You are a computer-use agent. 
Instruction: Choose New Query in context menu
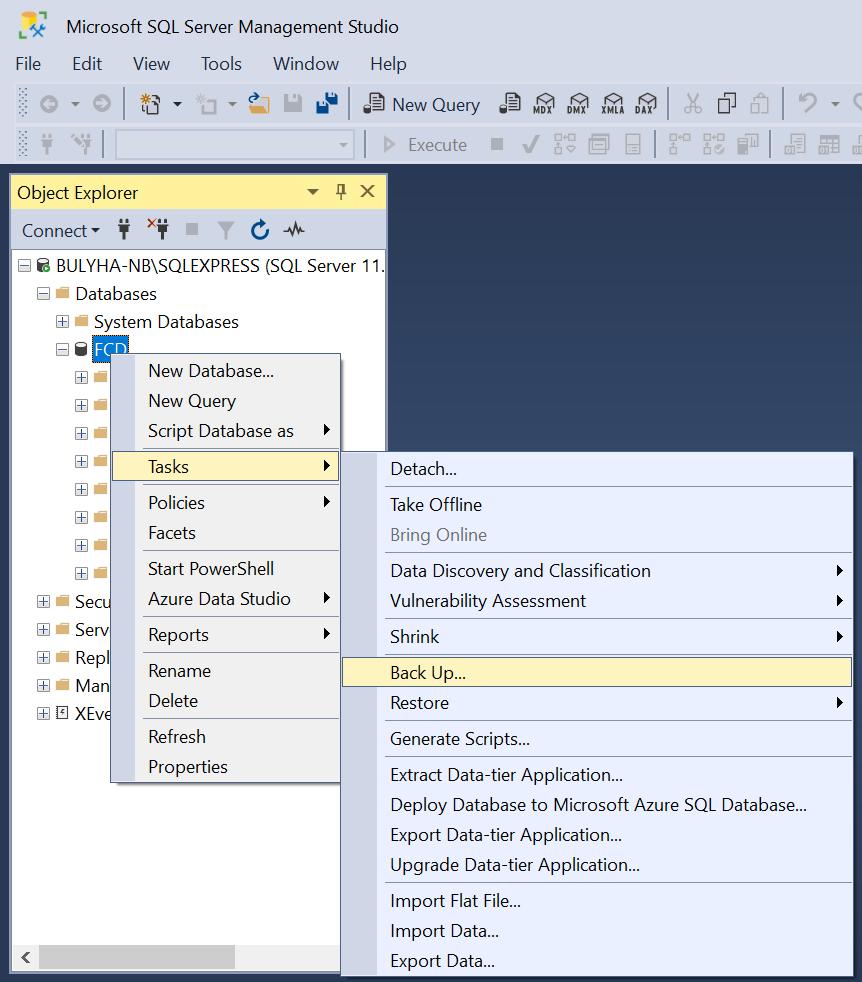226,401
